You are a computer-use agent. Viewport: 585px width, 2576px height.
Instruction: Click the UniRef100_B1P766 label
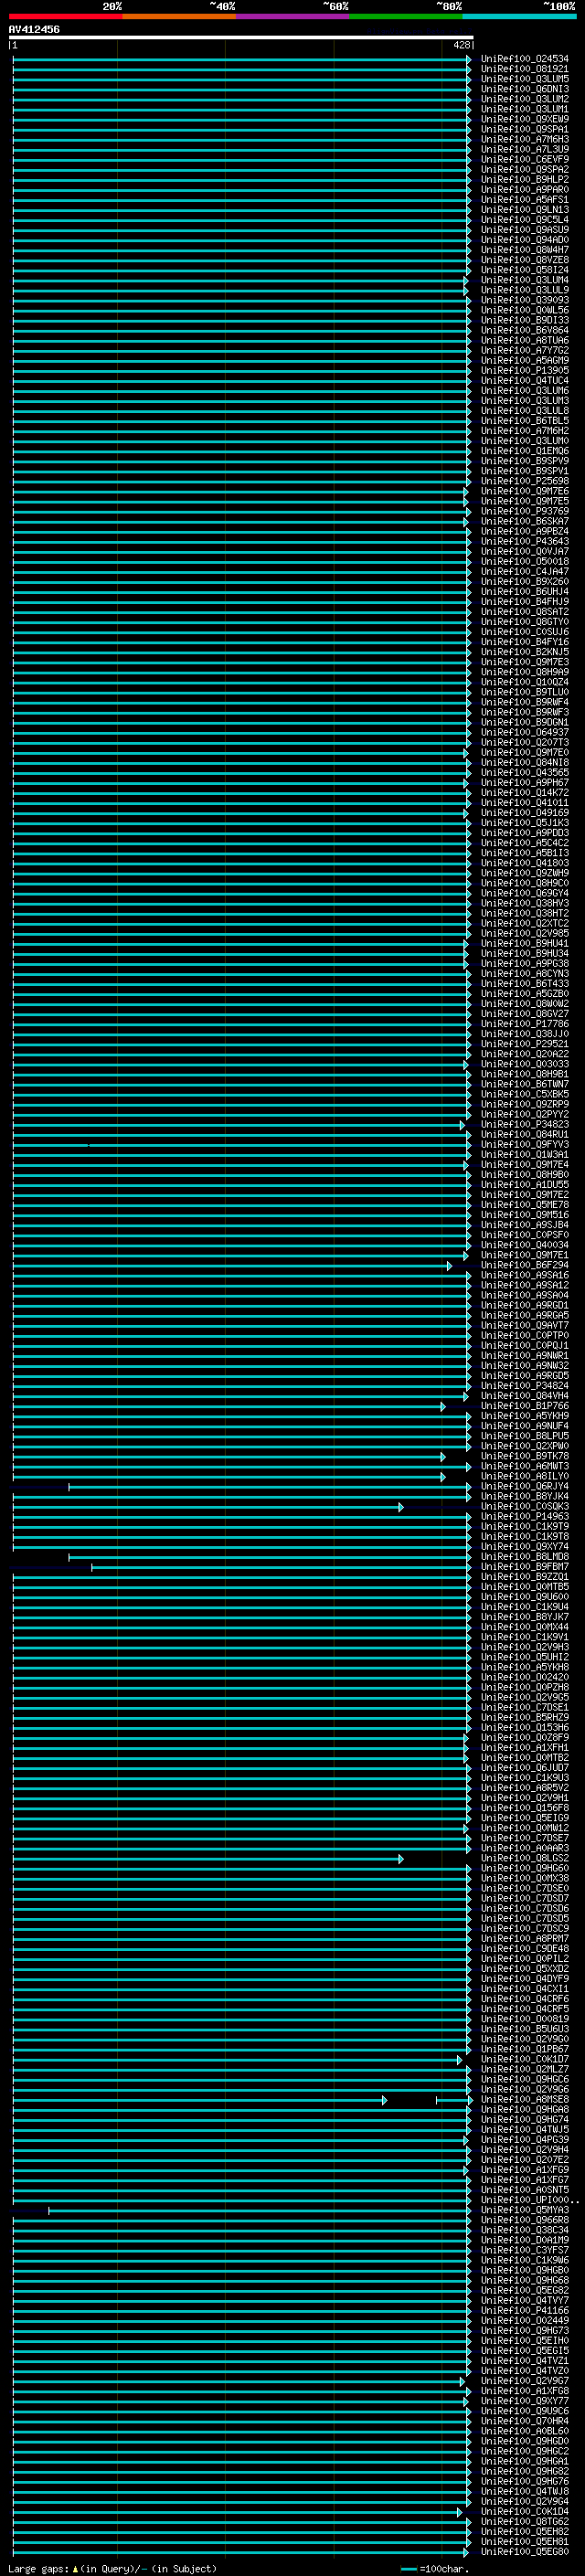pos(524,1406)
